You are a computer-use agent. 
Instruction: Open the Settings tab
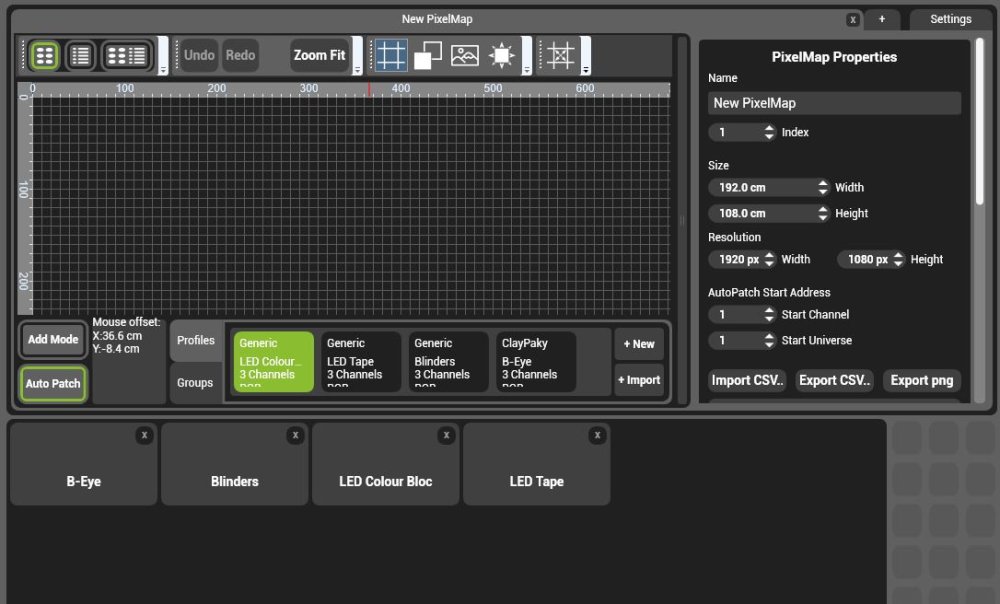[x=949, y=18]
